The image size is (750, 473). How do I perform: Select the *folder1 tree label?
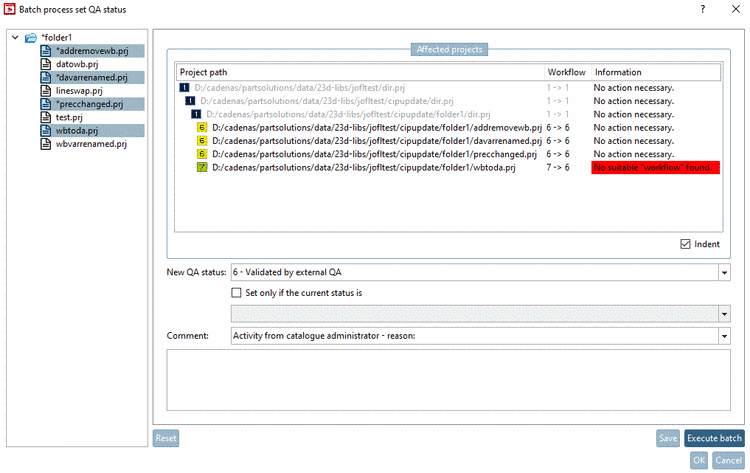pyautogui.click(x=56, y=37)
